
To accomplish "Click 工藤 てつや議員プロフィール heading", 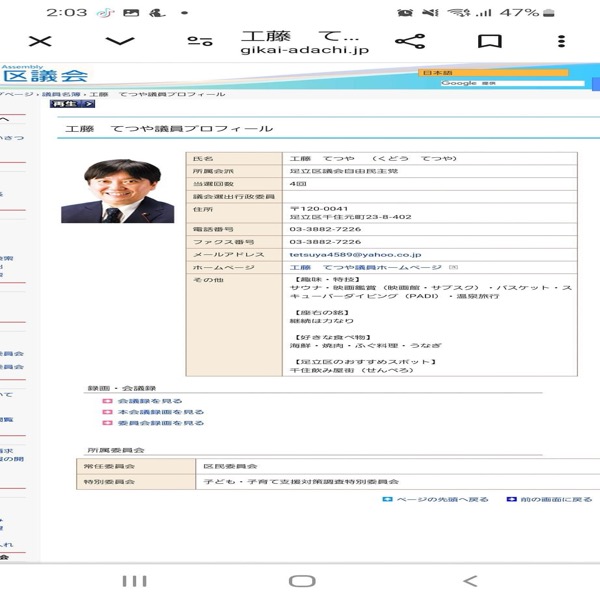I will (169, 129).
